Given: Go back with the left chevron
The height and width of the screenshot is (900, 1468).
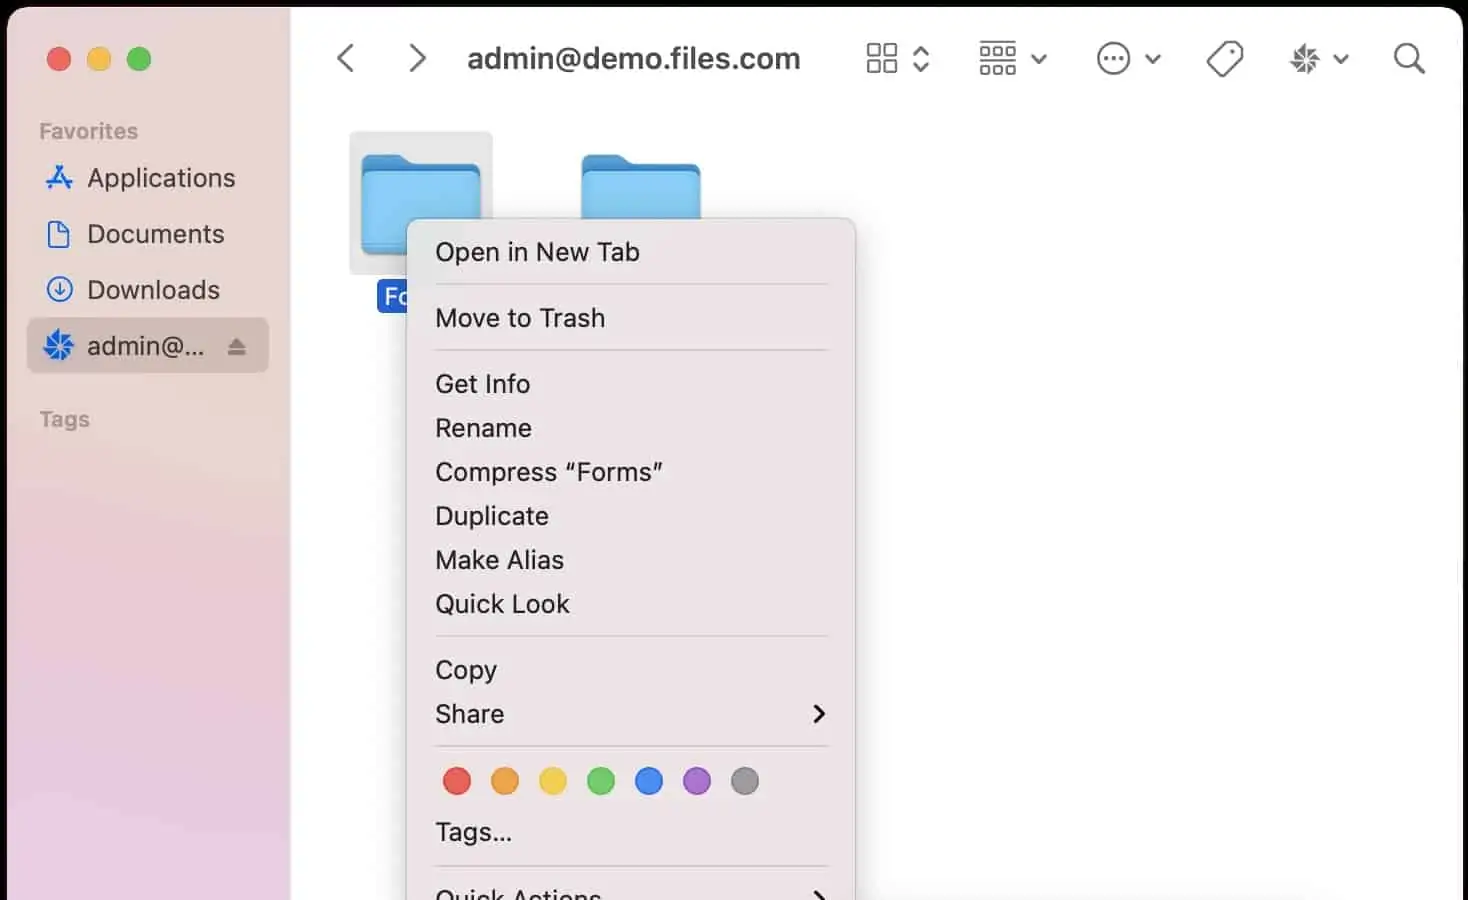Looking at the screenshot, I should [346, 59].
